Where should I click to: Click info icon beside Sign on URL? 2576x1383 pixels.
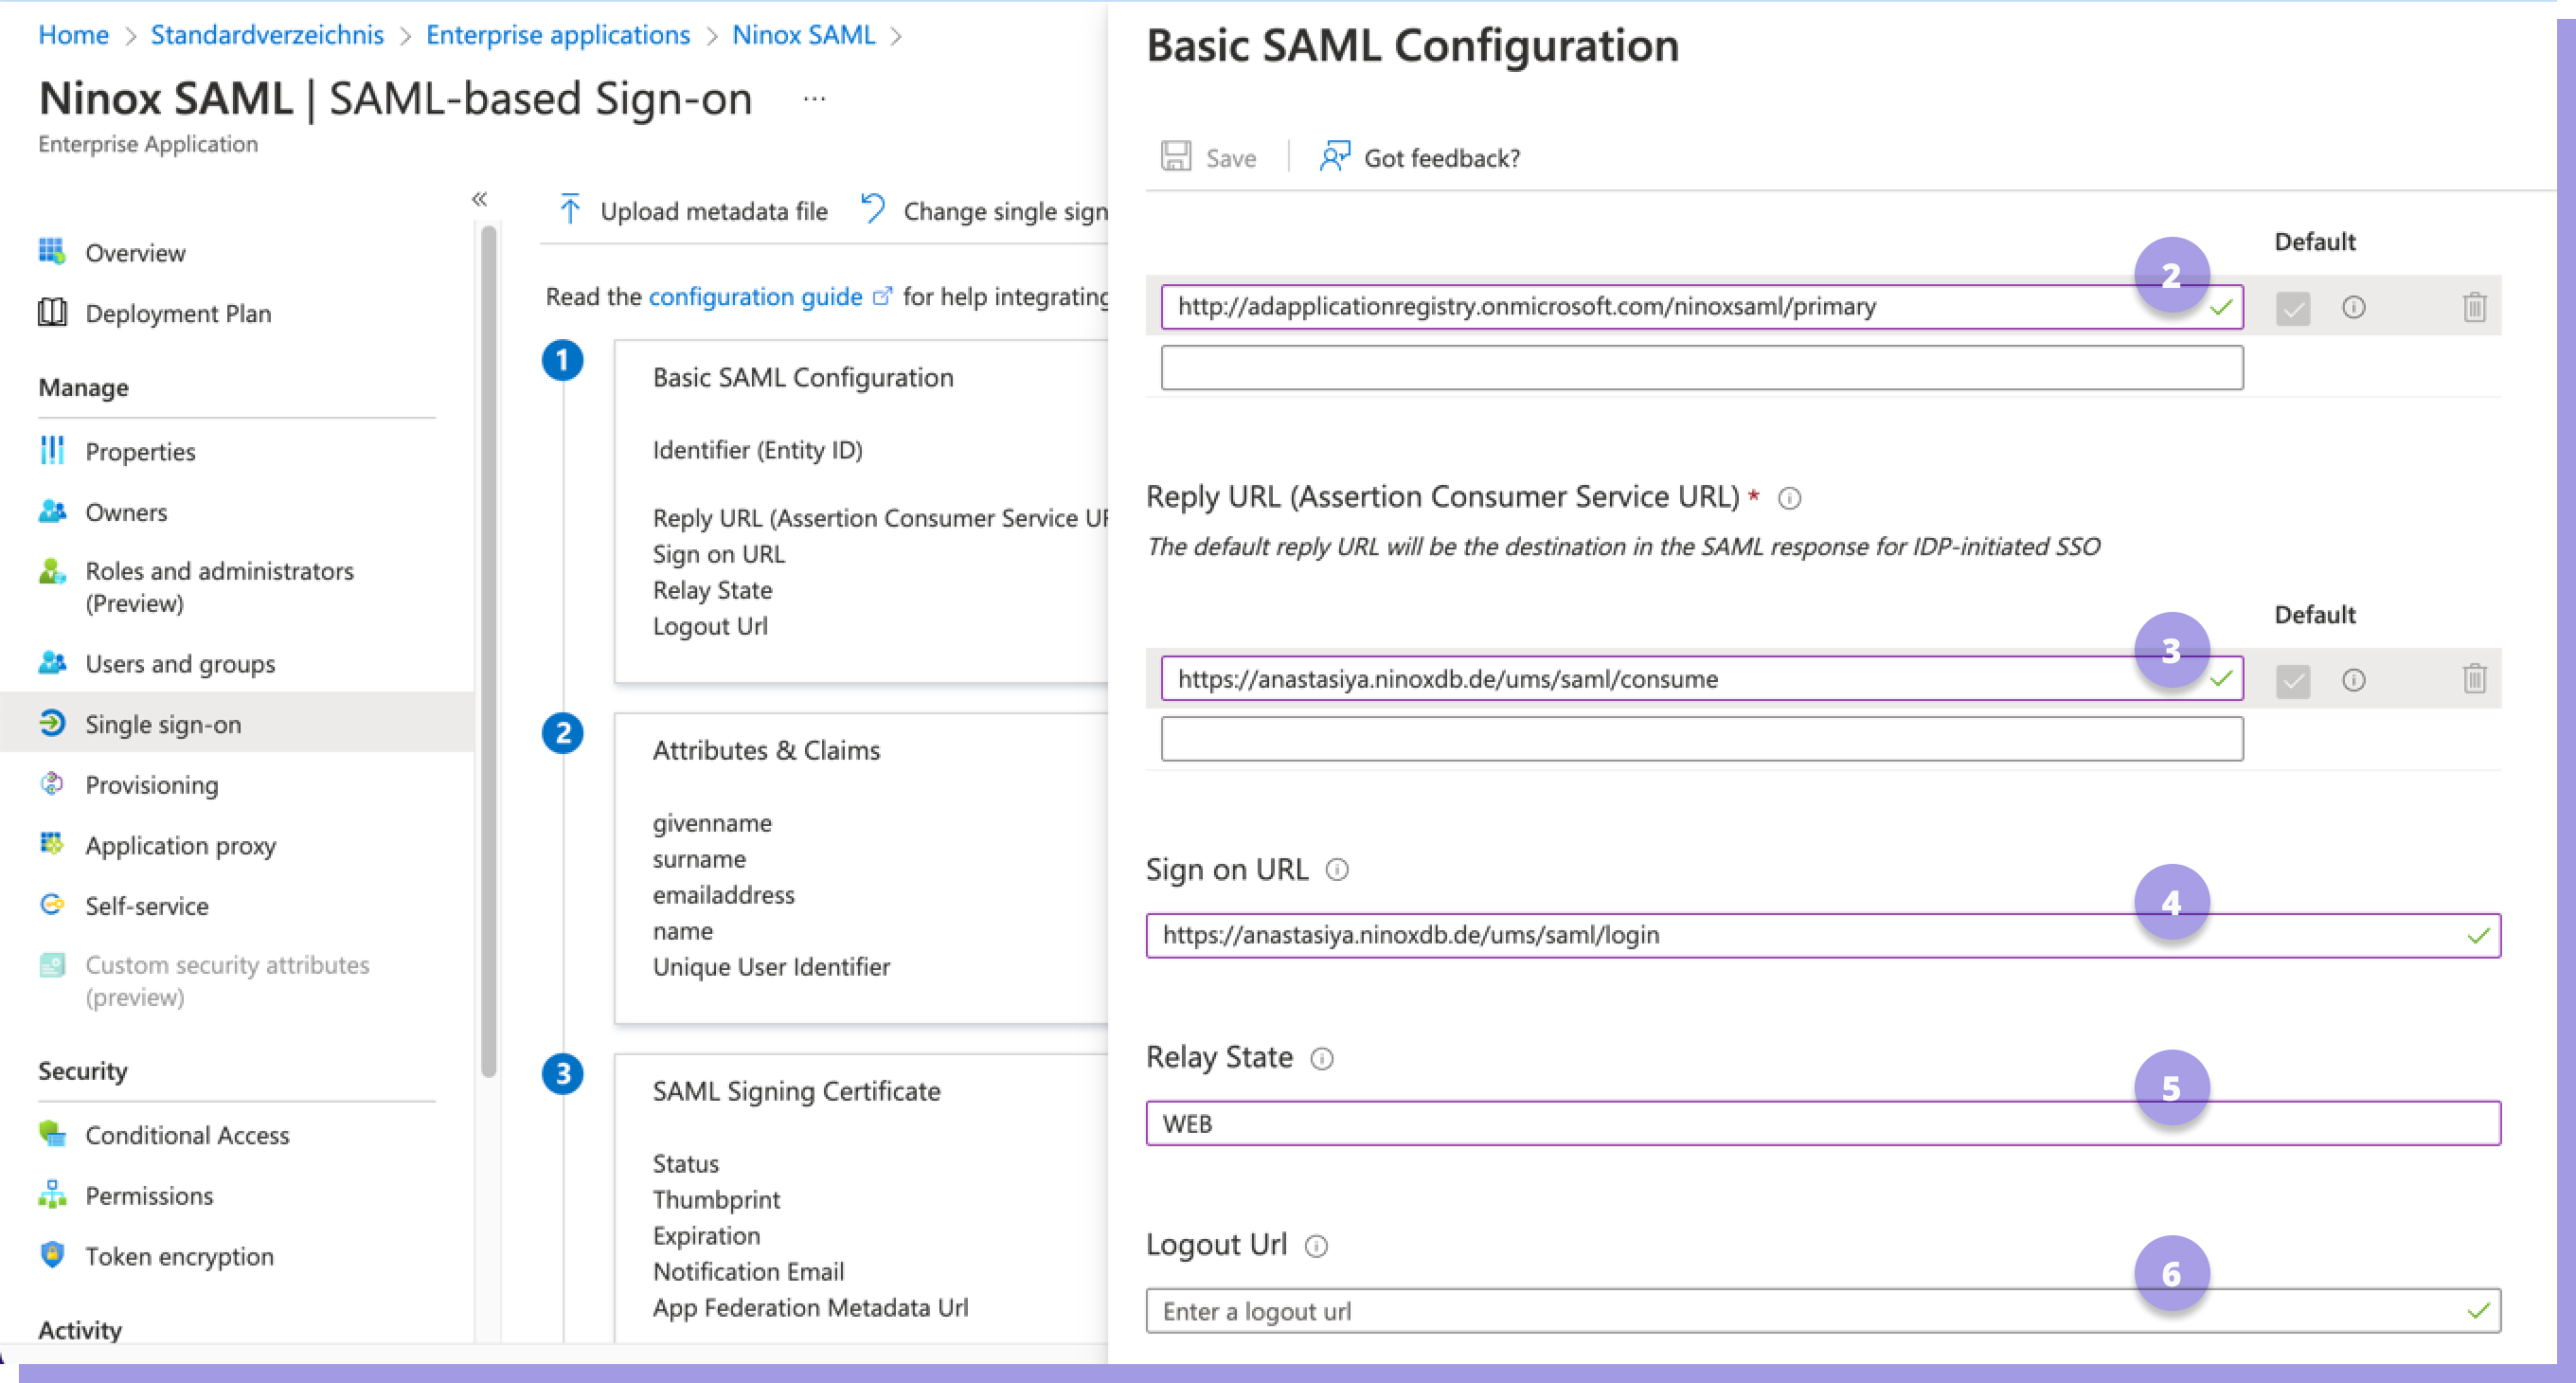1337,870
